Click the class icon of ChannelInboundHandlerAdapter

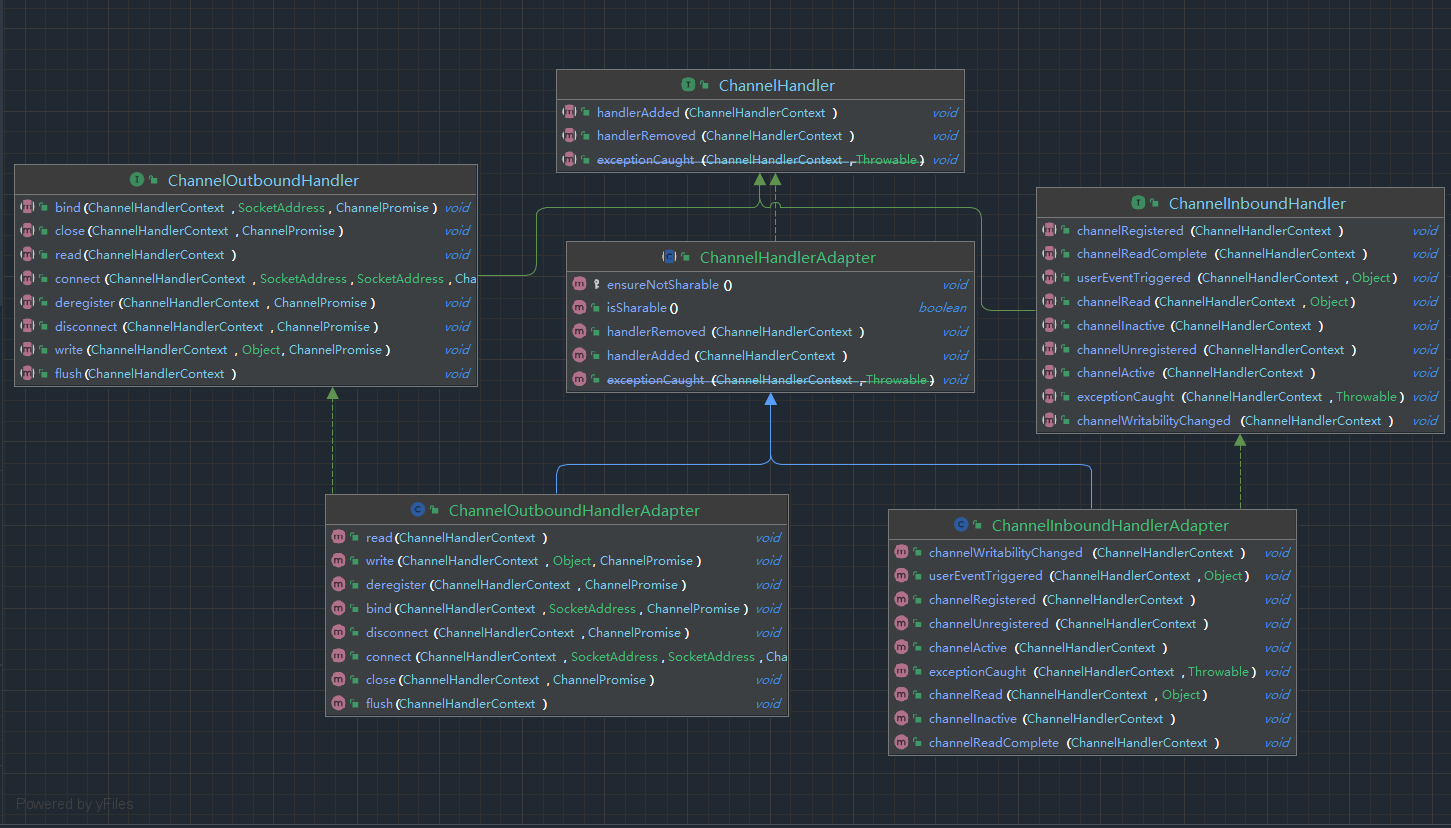pyautogui.click(x=961, y=525)
